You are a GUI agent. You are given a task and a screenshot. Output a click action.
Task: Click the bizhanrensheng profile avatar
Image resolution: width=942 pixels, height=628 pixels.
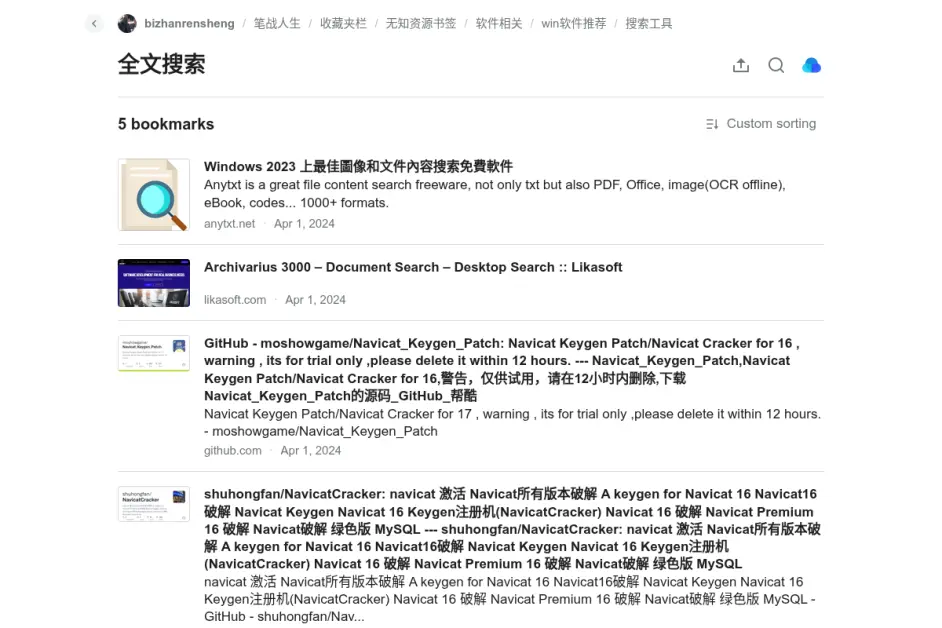coord(127,23)
